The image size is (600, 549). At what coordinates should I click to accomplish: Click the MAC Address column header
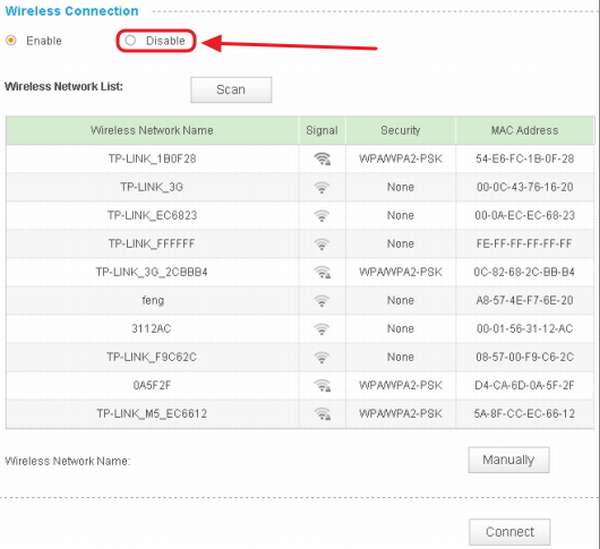click(x=525, y=130)
